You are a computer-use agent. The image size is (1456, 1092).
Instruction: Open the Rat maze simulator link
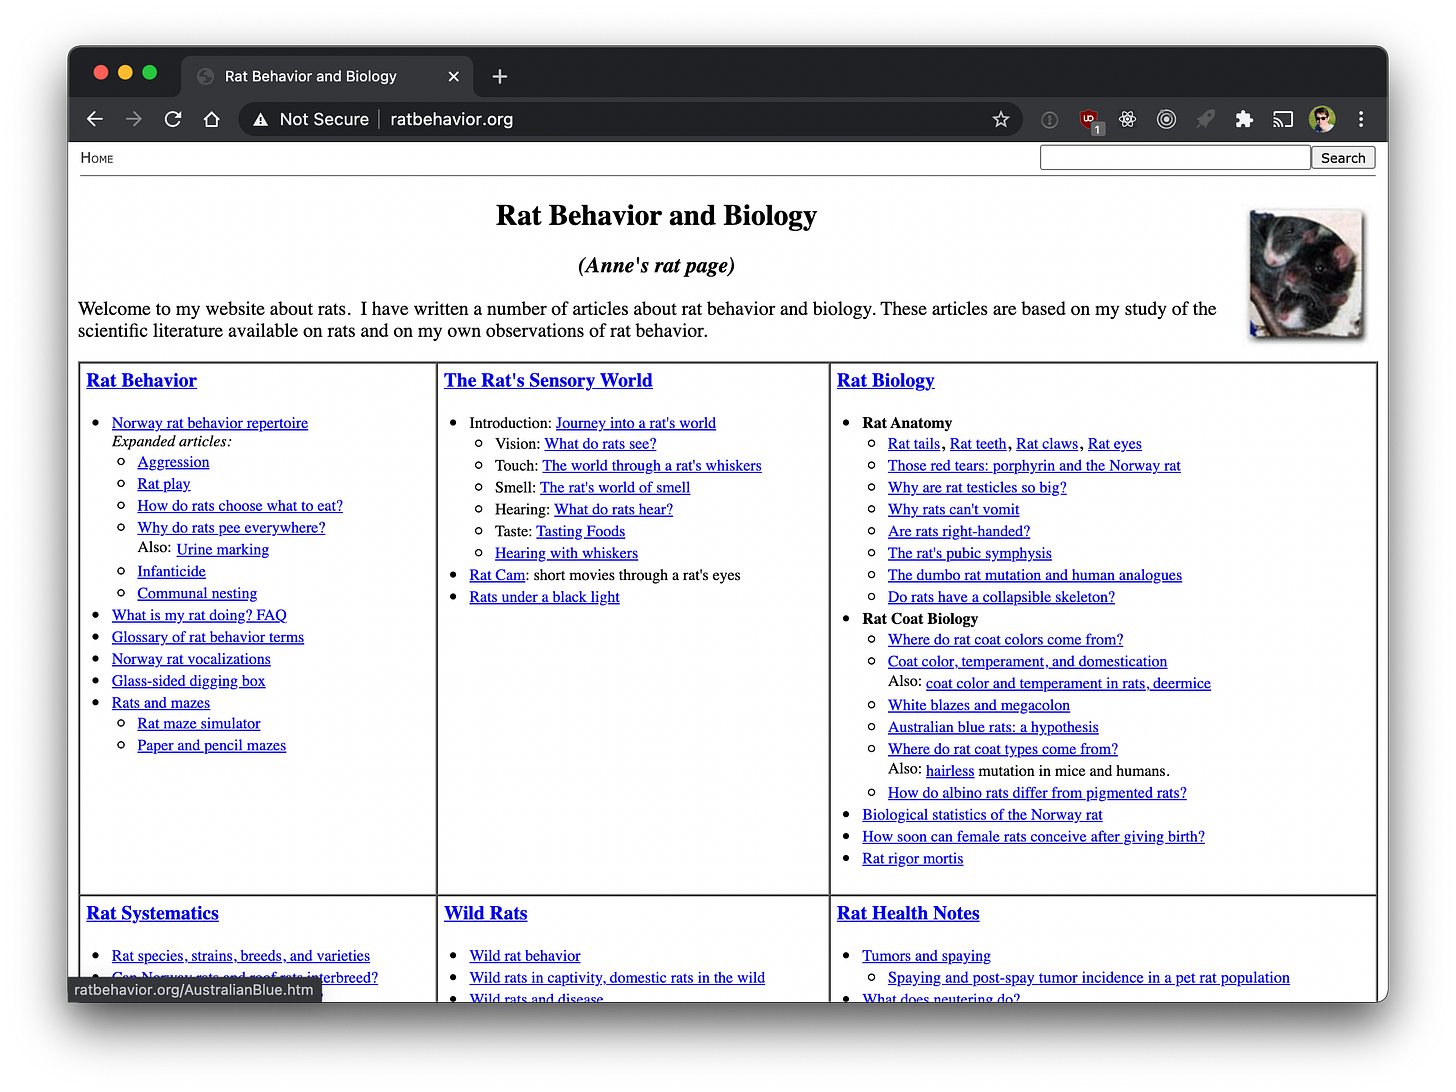point(199,723)
